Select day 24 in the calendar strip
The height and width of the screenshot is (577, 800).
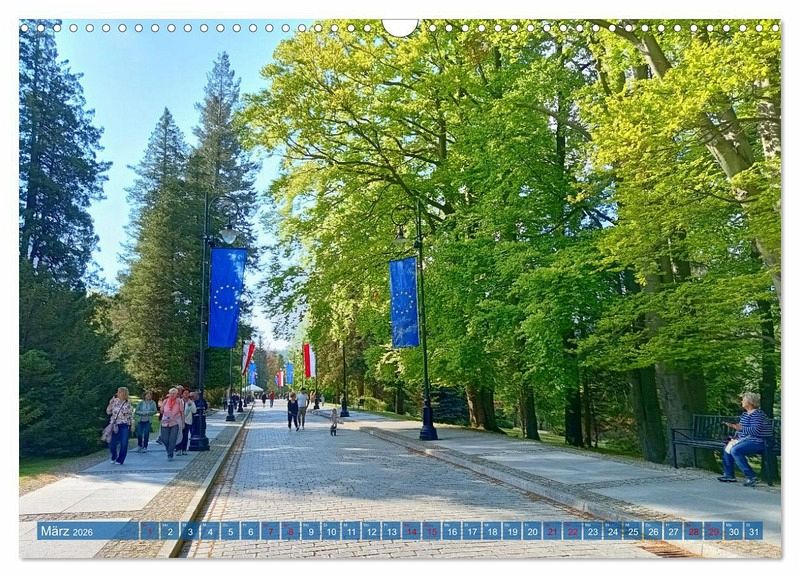(x=613, y=531)
